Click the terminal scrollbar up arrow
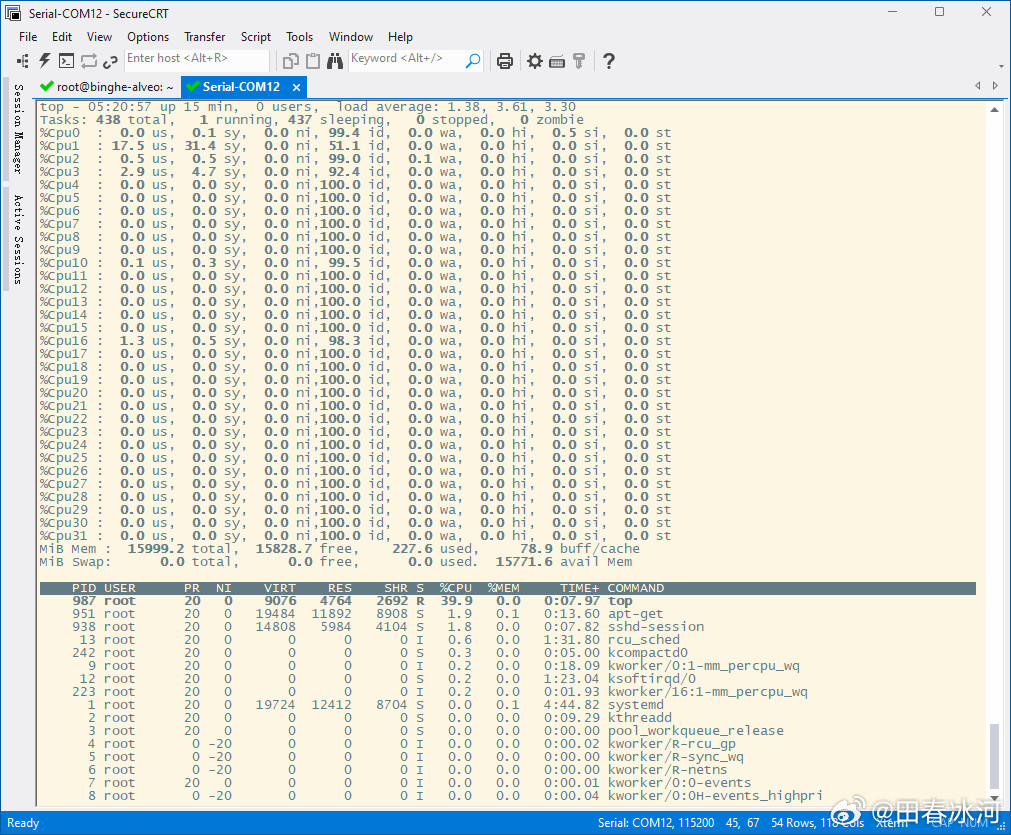This screenshot has width=1011, height=835. (x=994, y=110)
